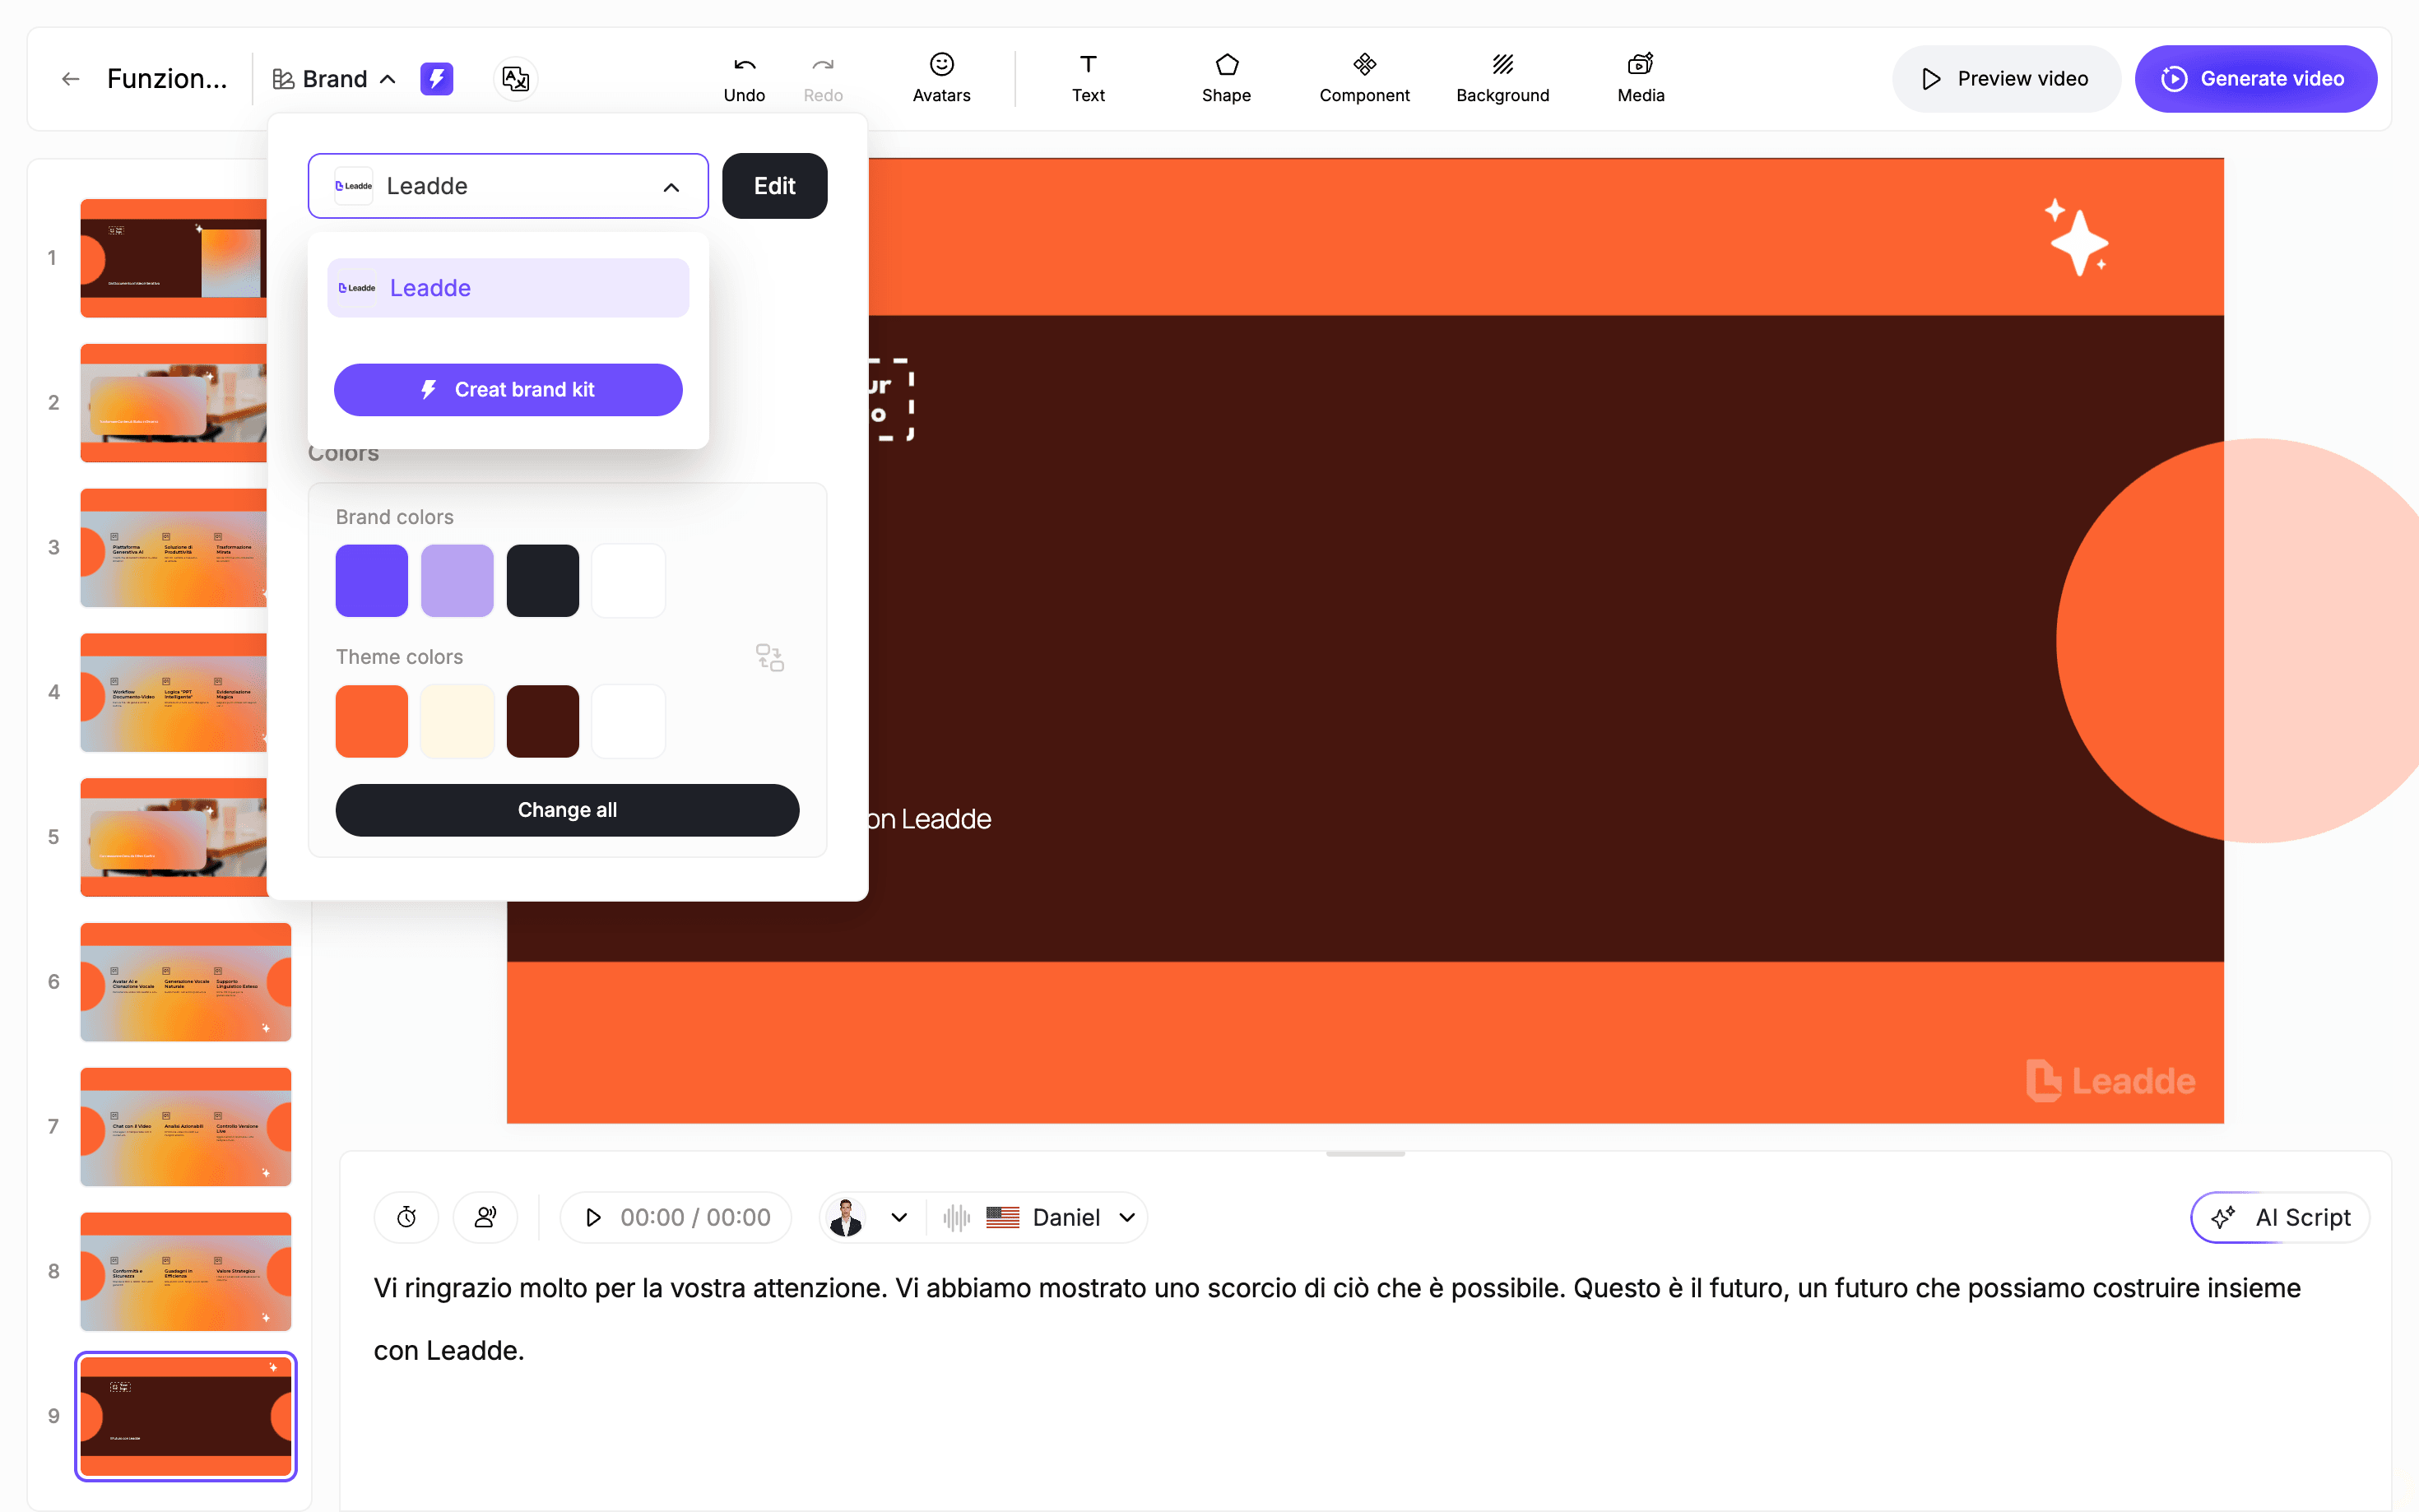This screenshot has height=1512, width=2419.
Task: Open the translate language icon
Action: click(x=515, y=78)
